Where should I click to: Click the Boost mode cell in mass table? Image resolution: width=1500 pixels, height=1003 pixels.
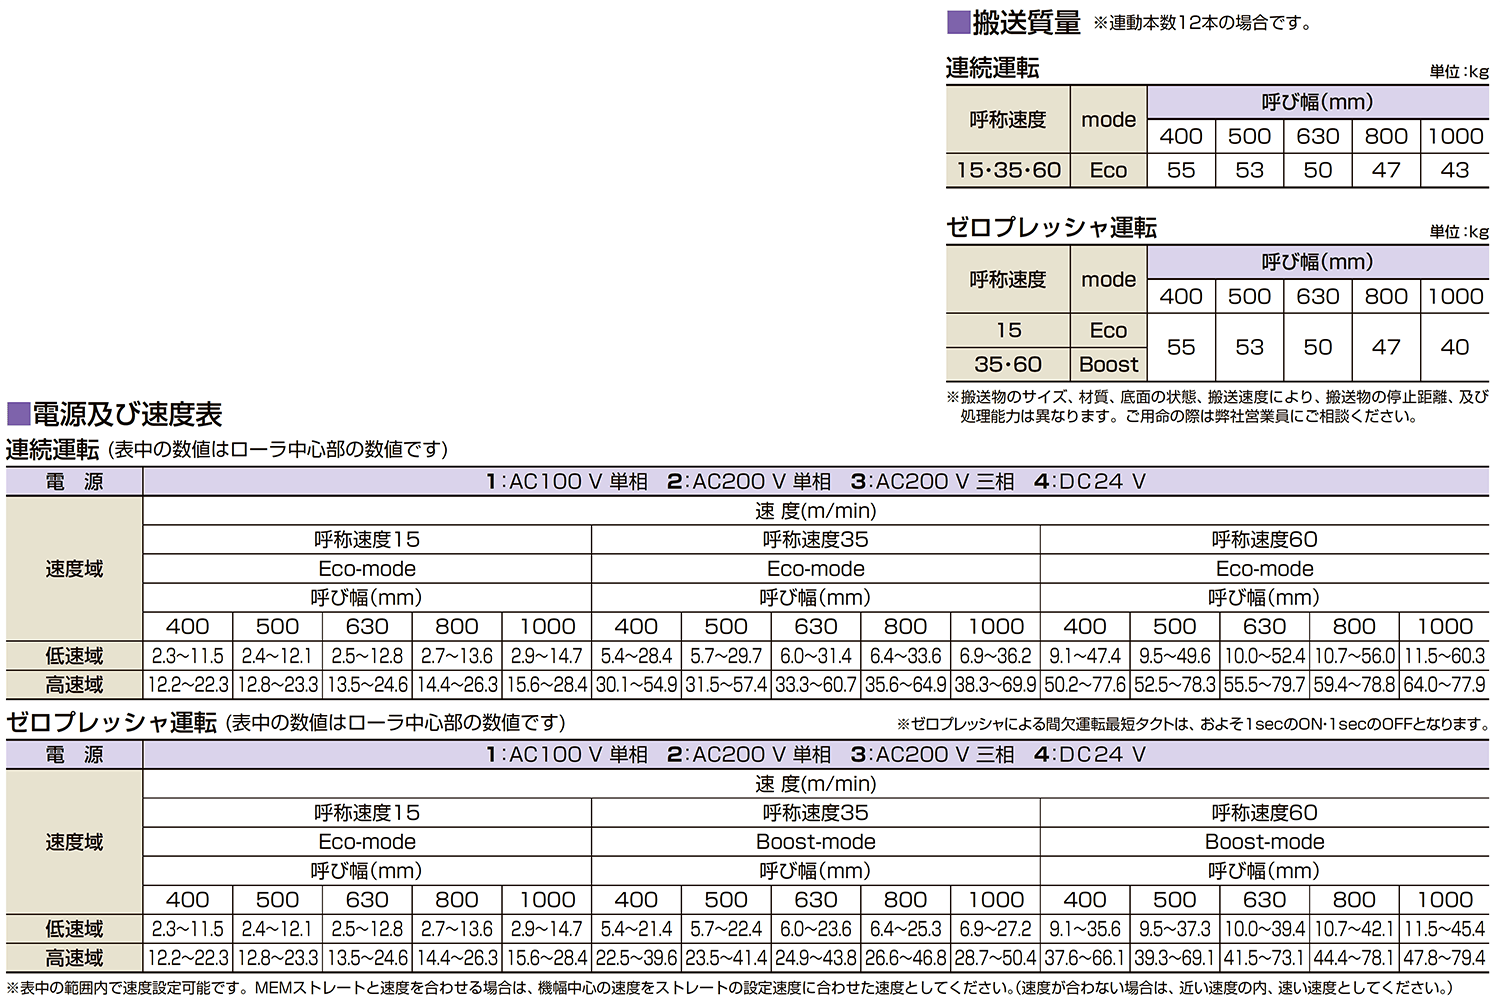point(1109,364)
